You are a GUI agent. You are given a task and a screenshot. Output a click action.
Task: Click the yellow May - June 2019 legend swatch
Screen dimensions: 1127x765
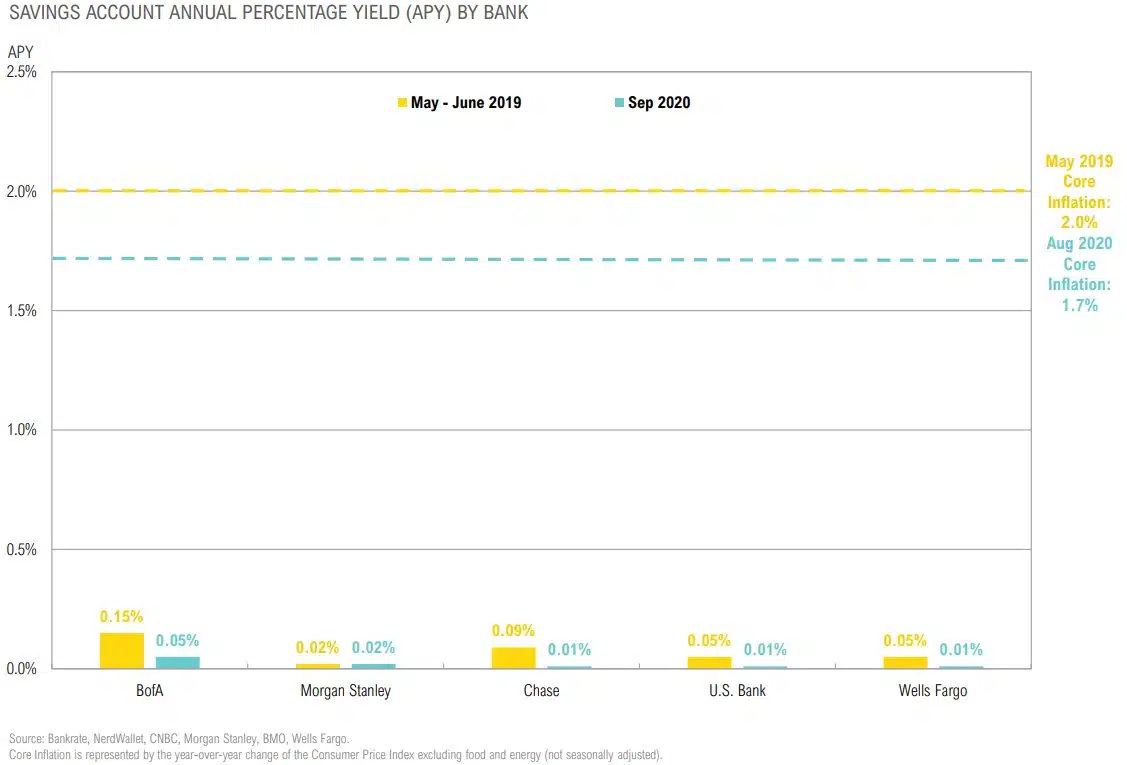(403, 103)
